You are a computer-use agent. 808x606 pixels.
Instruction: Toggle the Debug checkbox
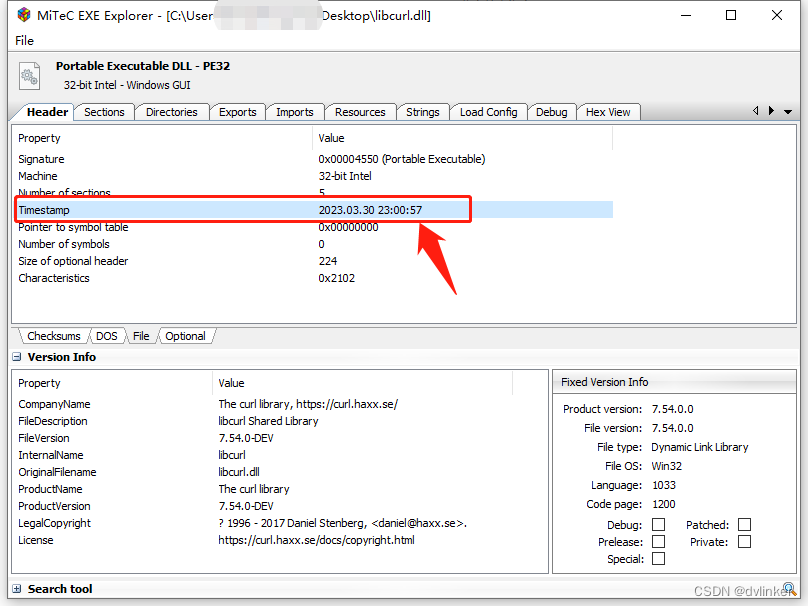tap(658, 525)
